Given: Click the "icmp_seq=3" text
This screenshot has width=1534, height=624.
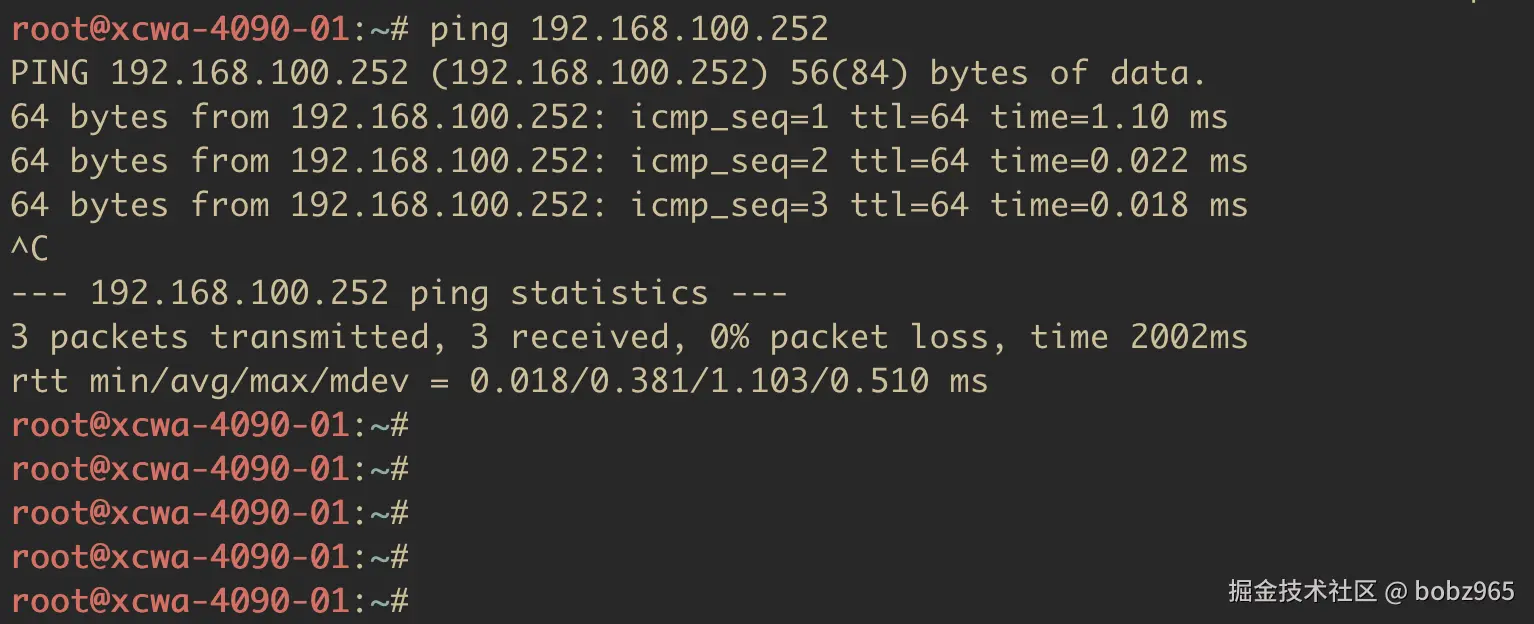Looking at the screenshot, I should click(729, 205).
